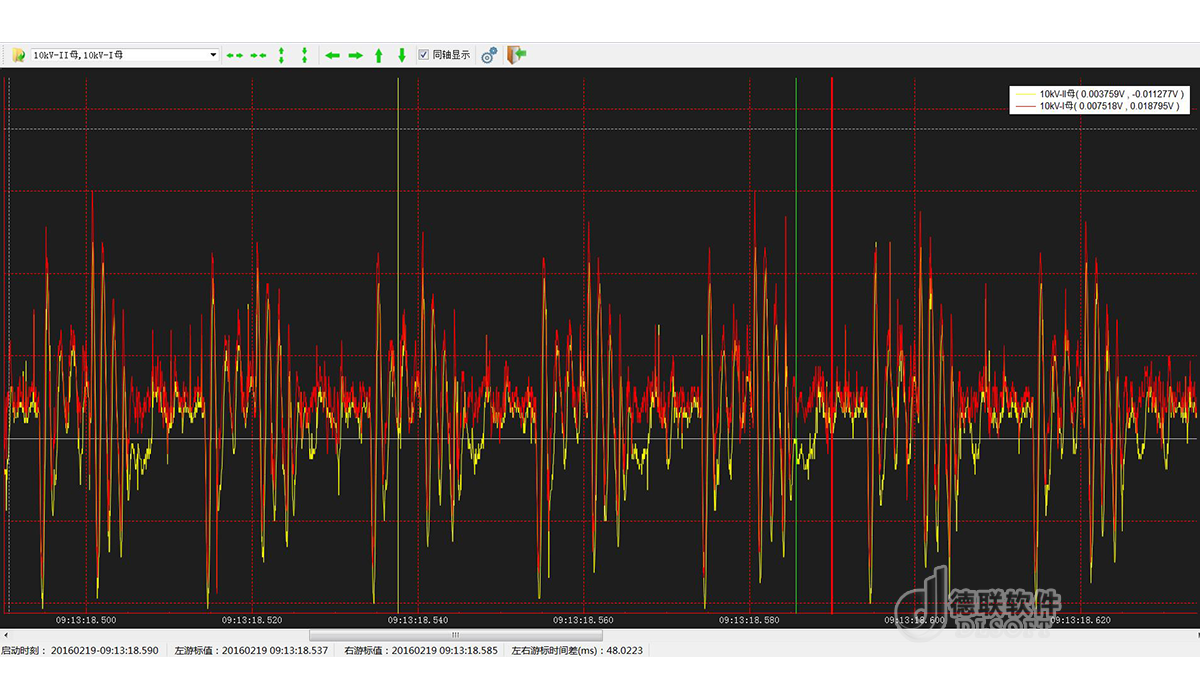Click the vertical compress arrows icon
The width and height of the screenshot is (1200, 700).
click(304, 55)
